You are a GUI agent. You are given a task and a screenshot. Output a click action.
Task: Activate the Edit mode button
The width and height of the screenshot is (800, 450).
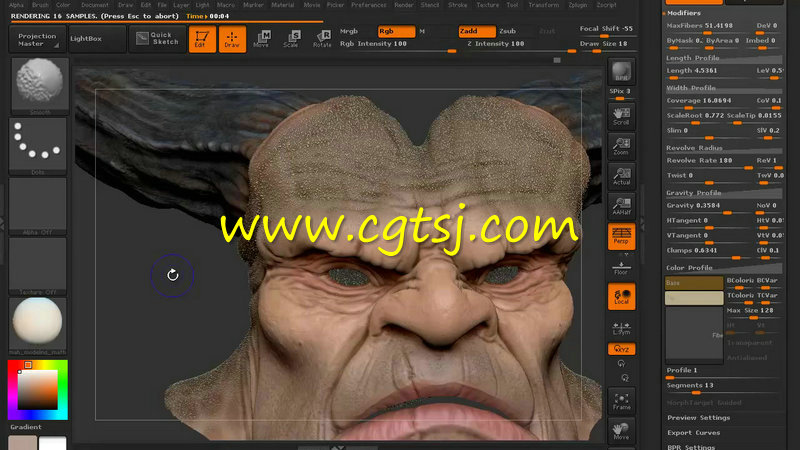(x=202, y=39)
